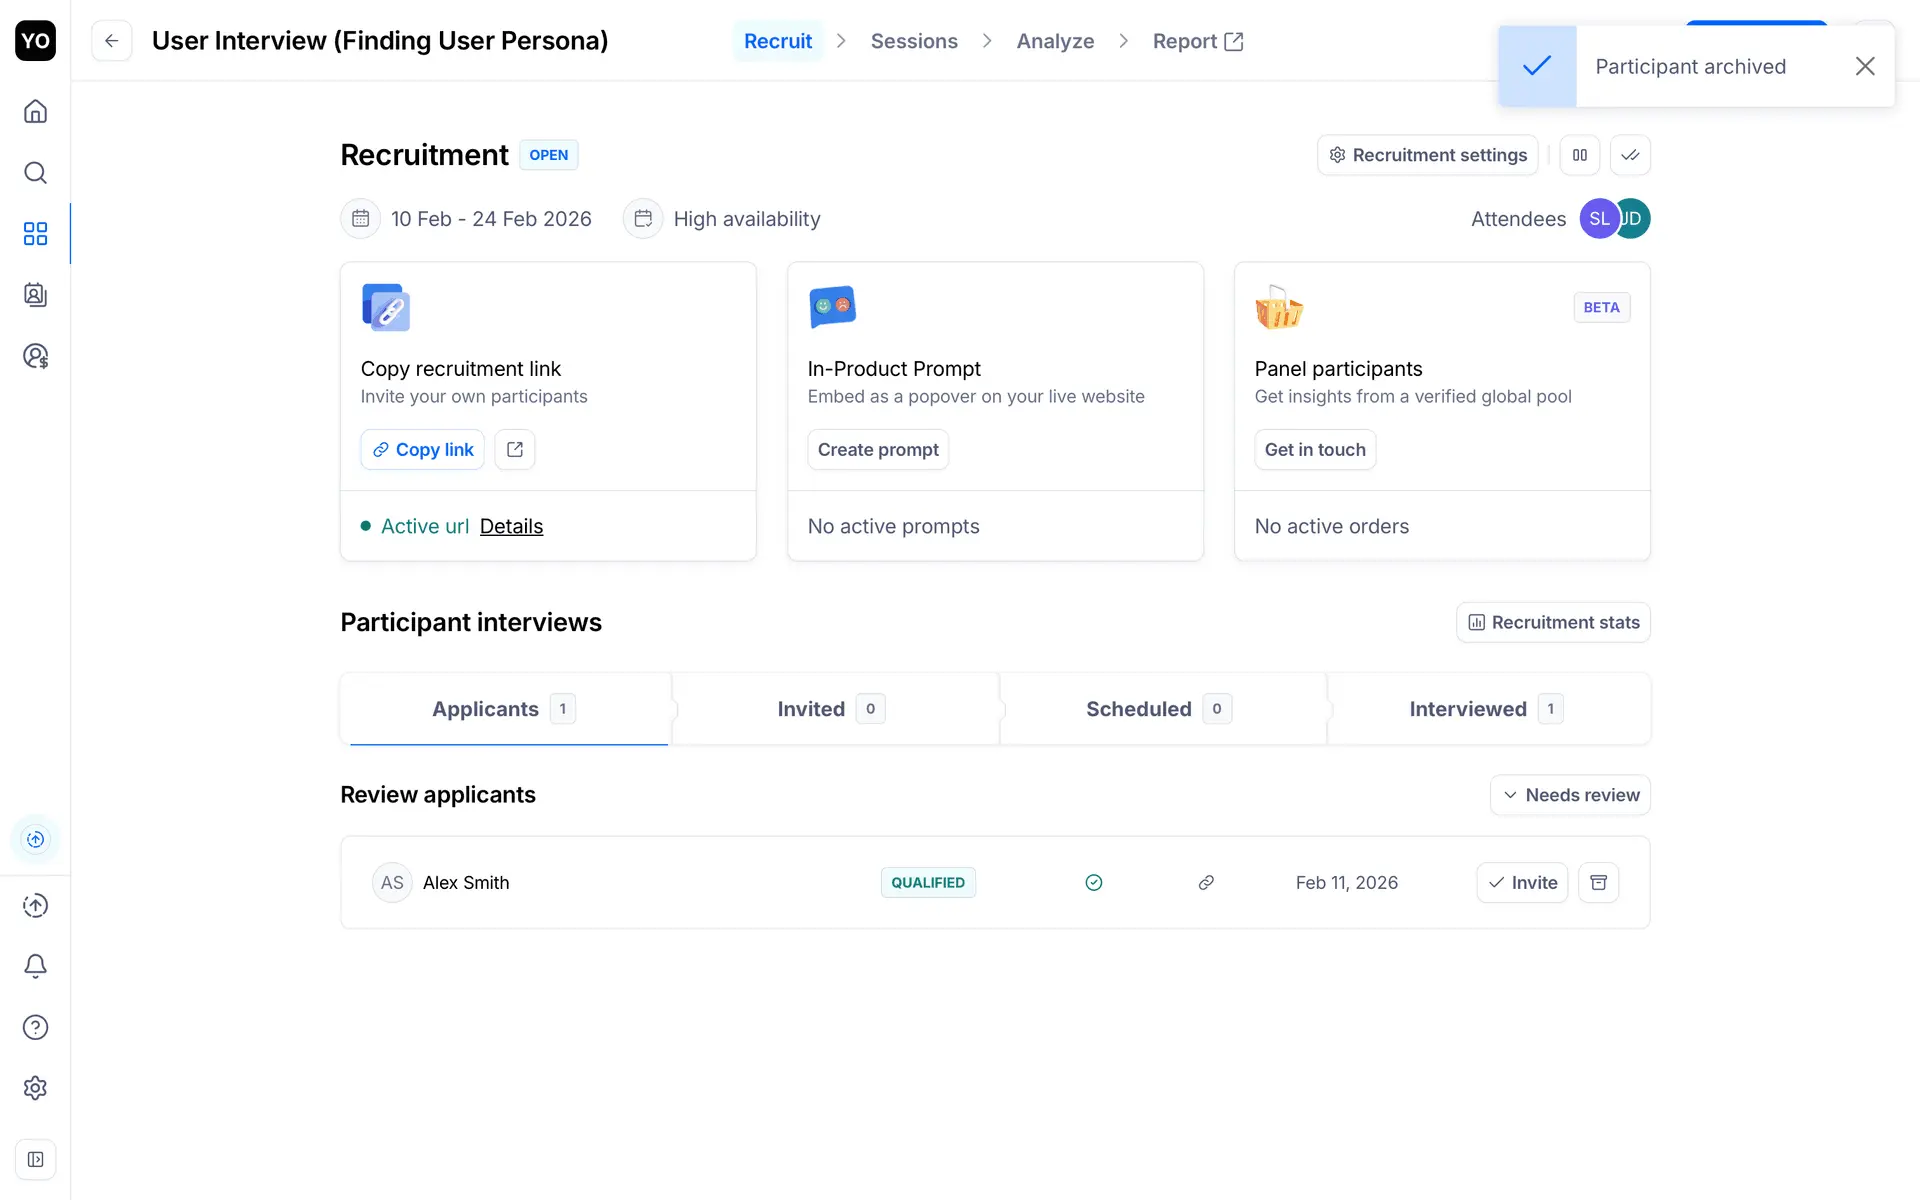Open the home icon in sidebar
1920x1200 pixels.
(x=35, y=111)
